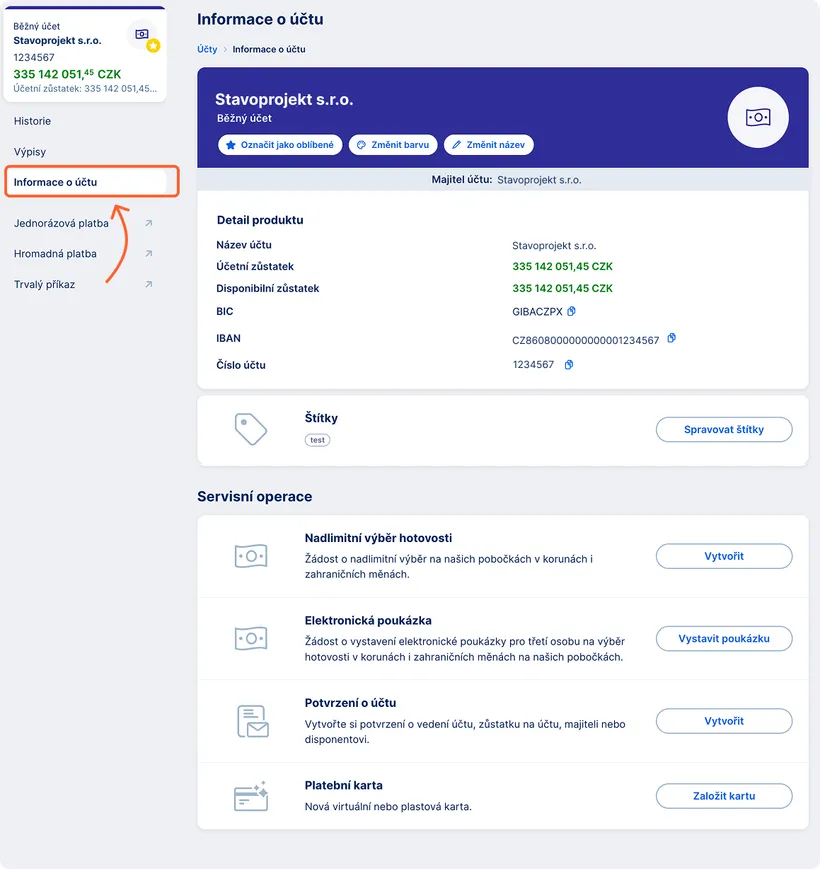
Task: Copy the account number 1234567
Action: tap(568, 364)
